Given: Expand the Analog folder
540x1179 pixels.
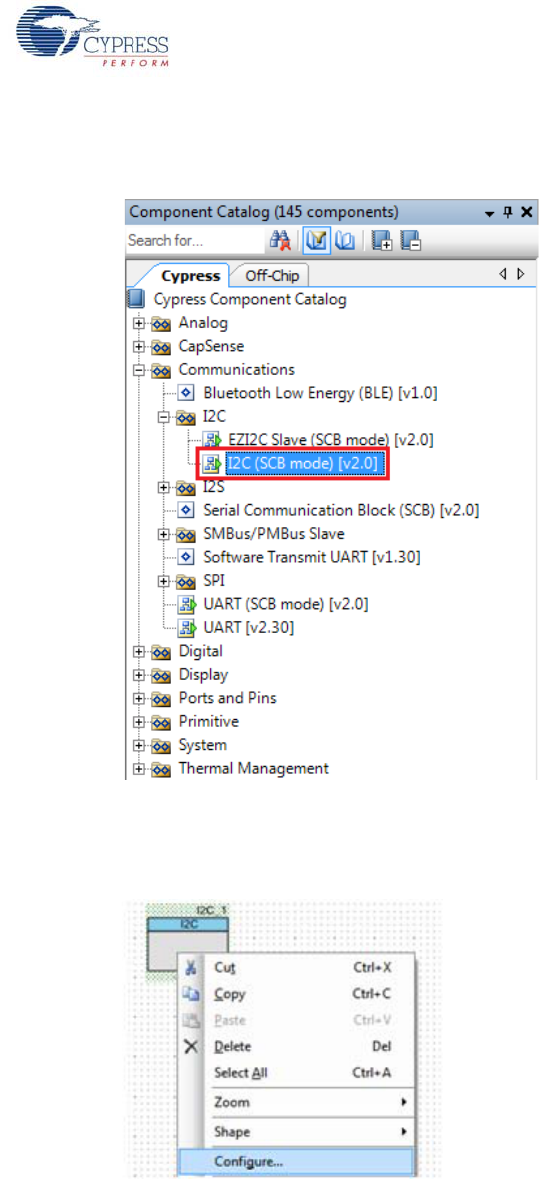Looking at the screenshot, I should 138,323.
